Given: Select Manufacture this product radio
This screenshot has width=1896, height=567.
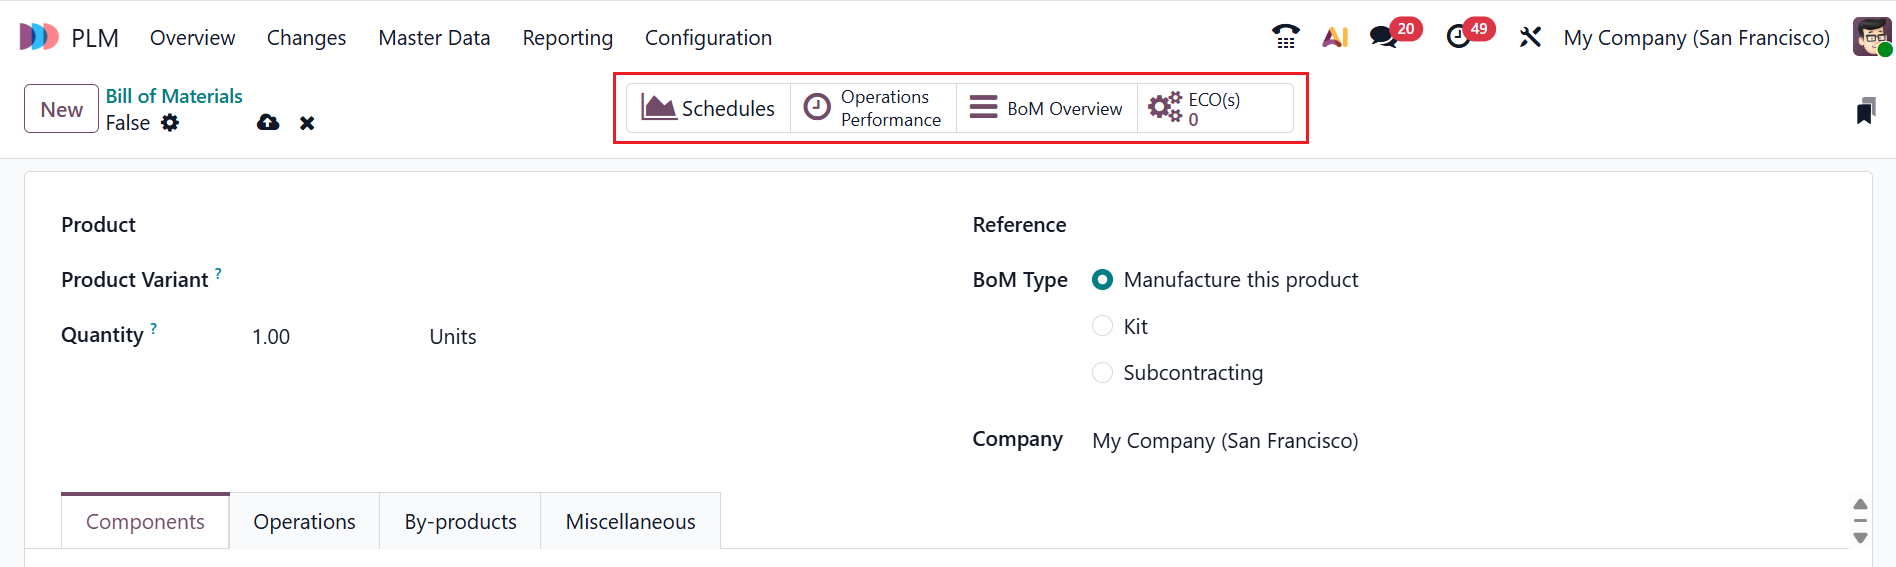Looking at the screenshot, I should [x=1102, y=280].
